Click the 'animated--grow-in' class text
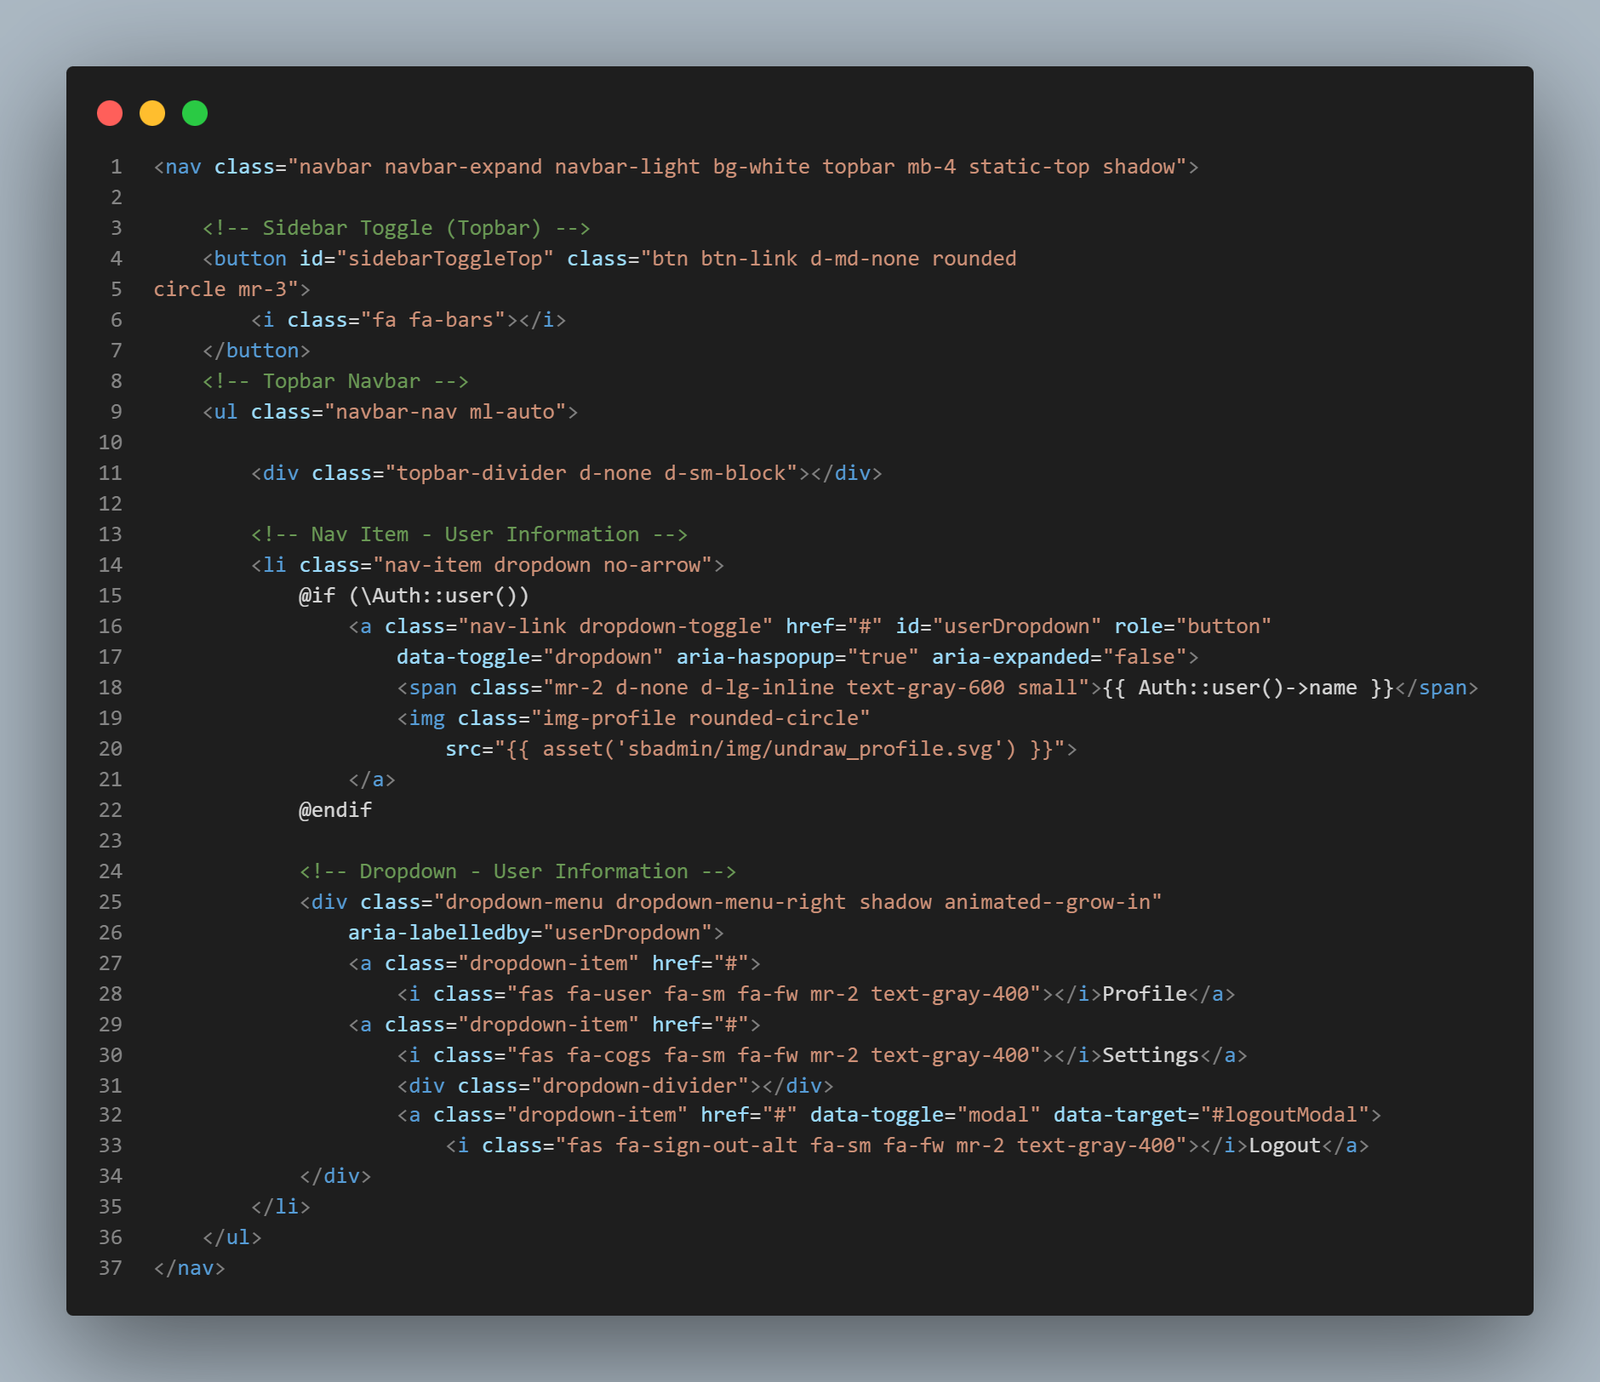The width and height of the screenshot is (1600, 1382). click(x=1047, y=902)
